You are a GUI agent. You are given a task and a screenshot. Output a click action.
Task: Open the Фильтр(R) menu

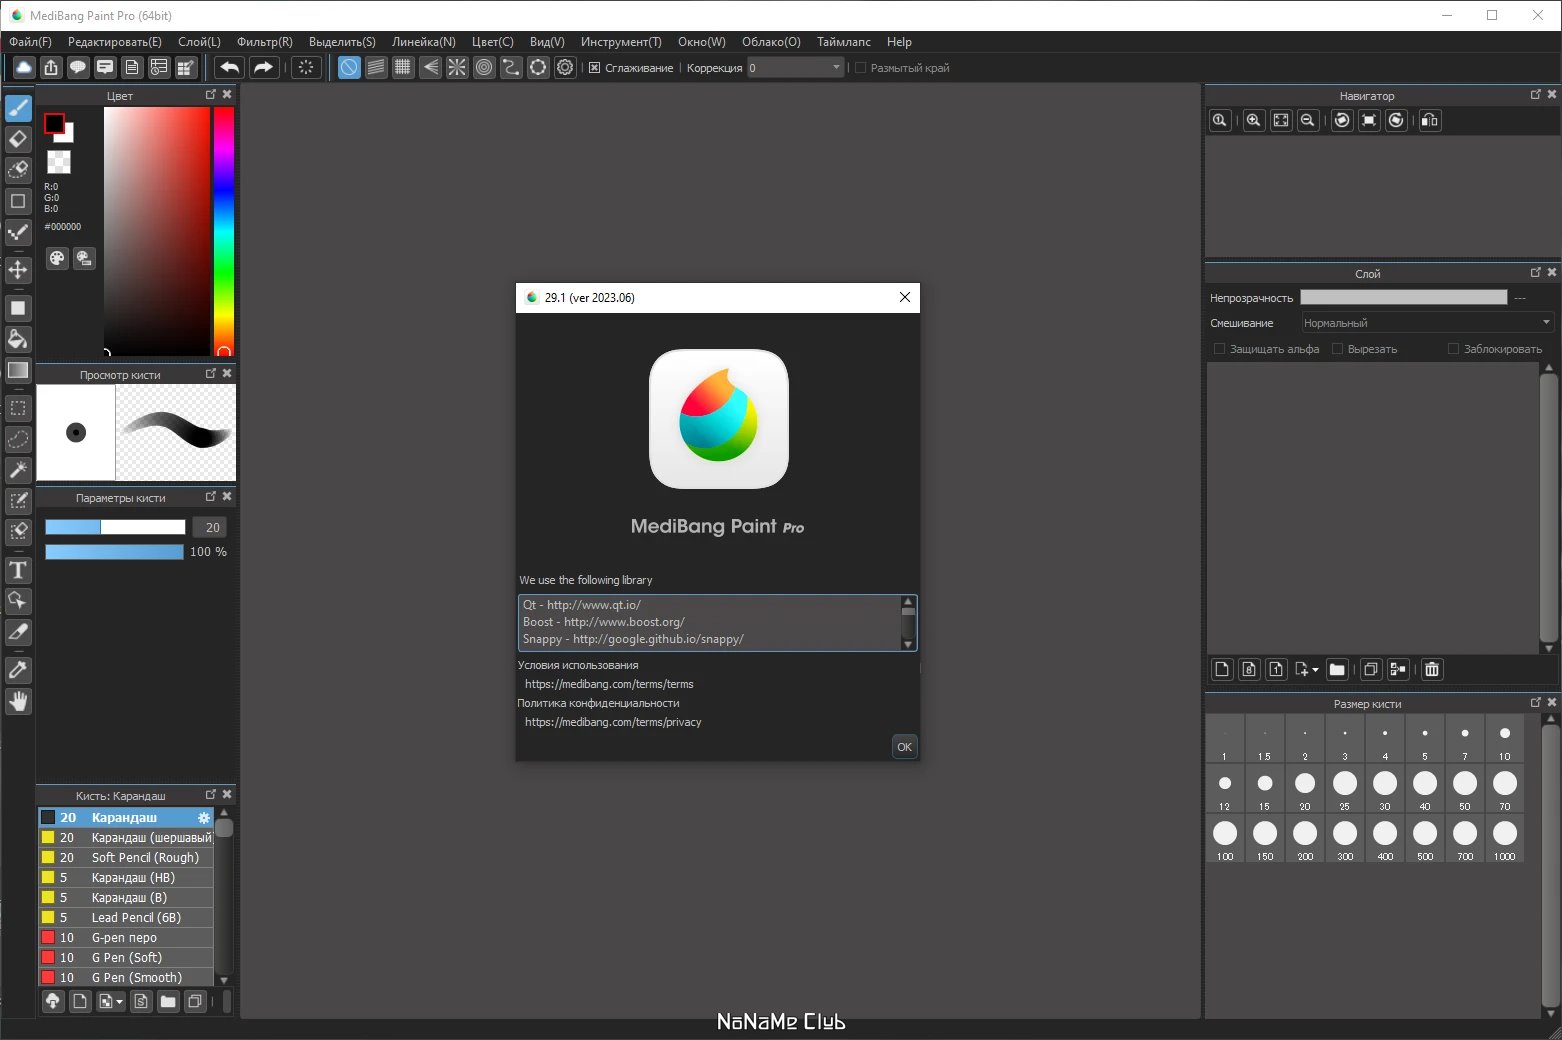(x=265, y=42)
